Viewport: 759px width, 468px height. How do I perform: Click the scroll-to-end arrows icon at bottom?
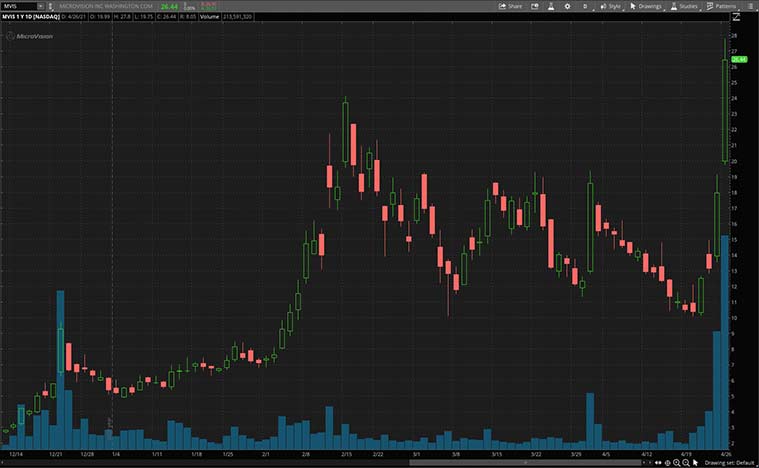point(658,463)
